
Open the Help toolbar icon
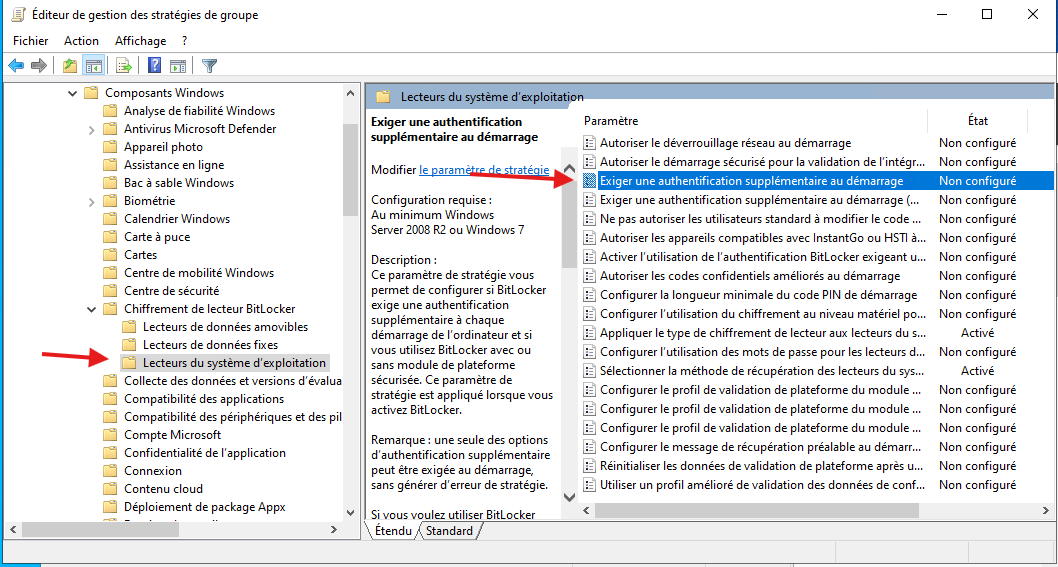tap(155, 65)
